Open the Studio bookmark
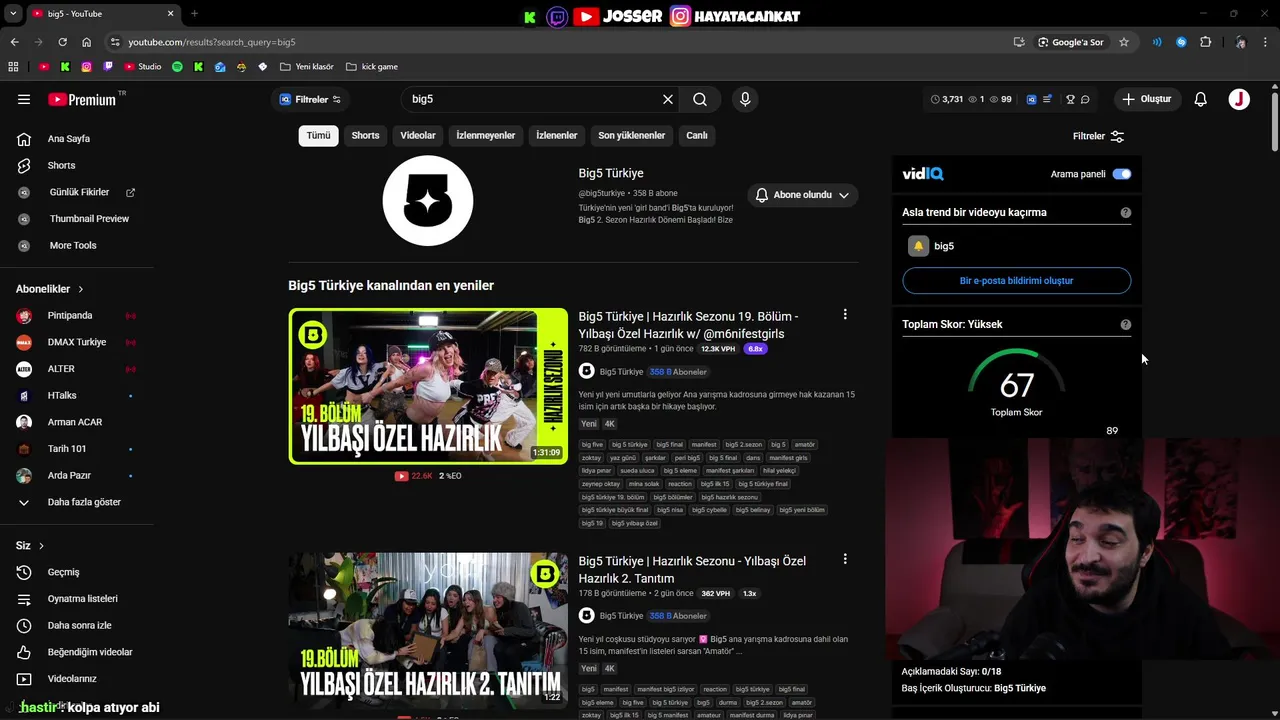Image resolution: width=1280 pixels, height=720 pixels. [x=142, y=67]
